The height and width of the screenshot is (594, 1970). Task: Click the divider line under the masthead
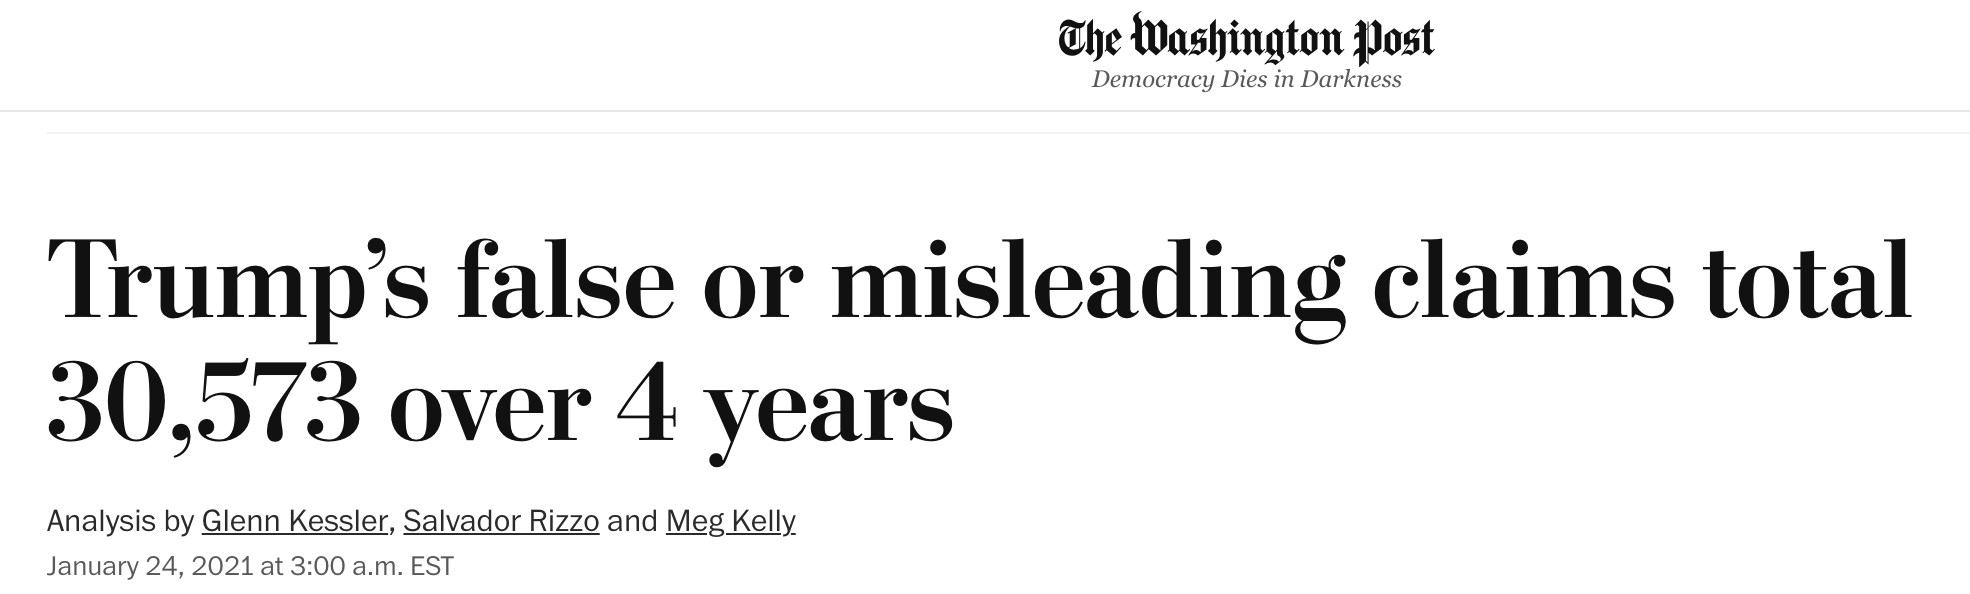coord(985,111)
